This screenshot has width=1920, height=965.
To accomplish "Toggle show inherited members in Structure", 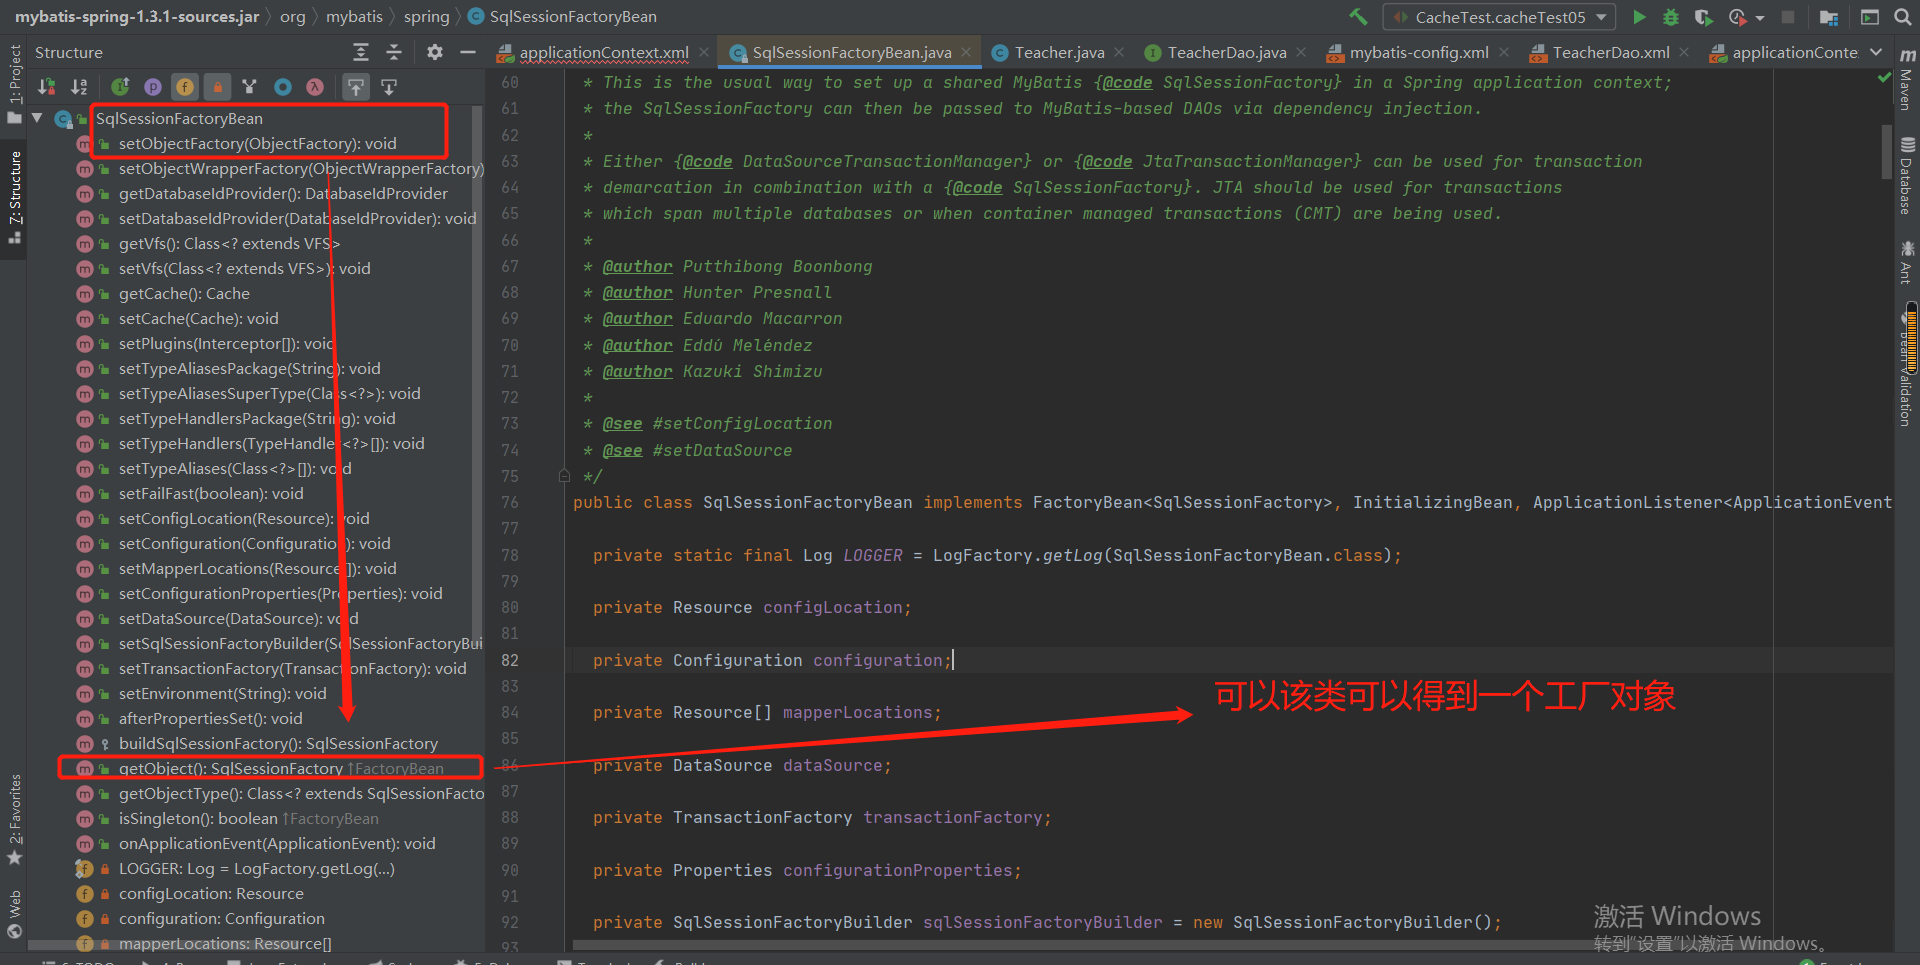I will [x=120, y=87].
